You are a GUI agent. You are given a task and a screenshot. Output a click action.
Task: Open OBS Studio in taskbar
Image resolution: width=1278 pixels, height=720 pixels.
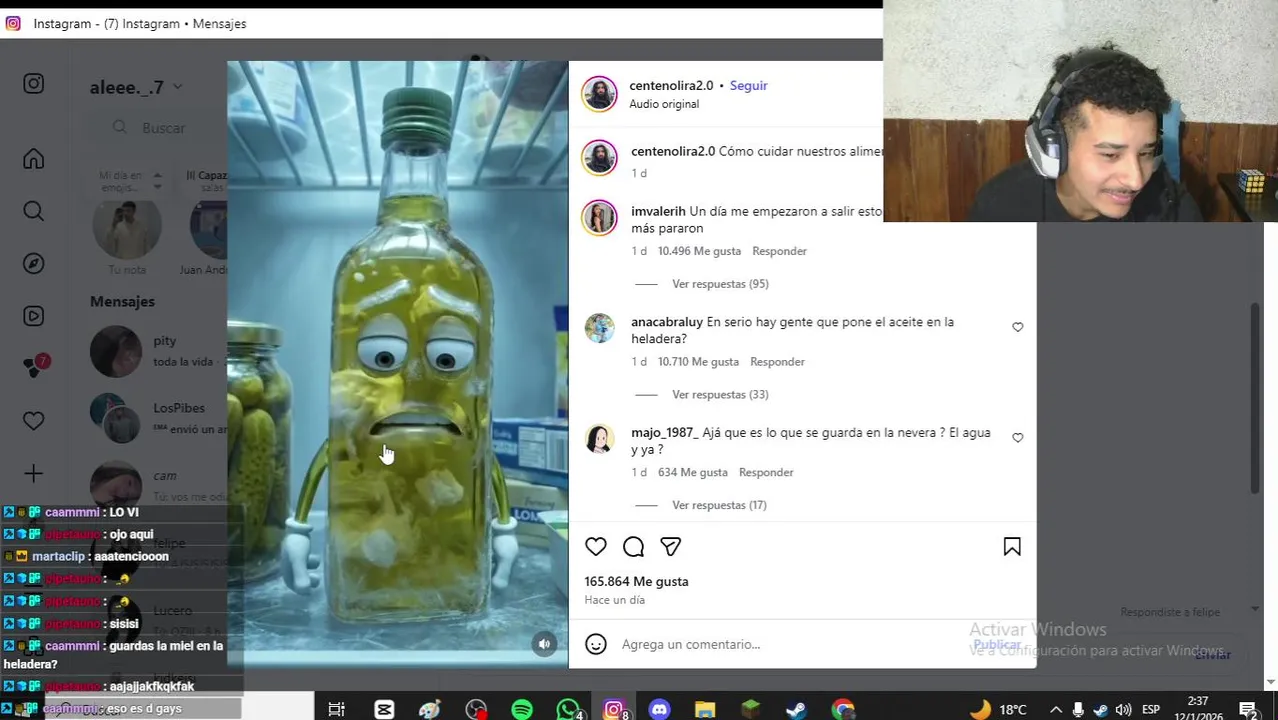tap(476, 709)
